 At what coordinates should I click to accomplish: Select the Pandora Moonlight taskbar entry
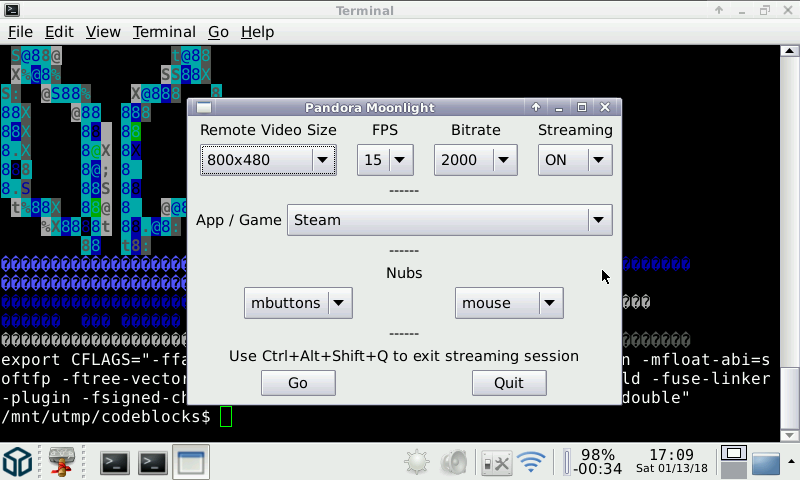[x=191, y=462]
